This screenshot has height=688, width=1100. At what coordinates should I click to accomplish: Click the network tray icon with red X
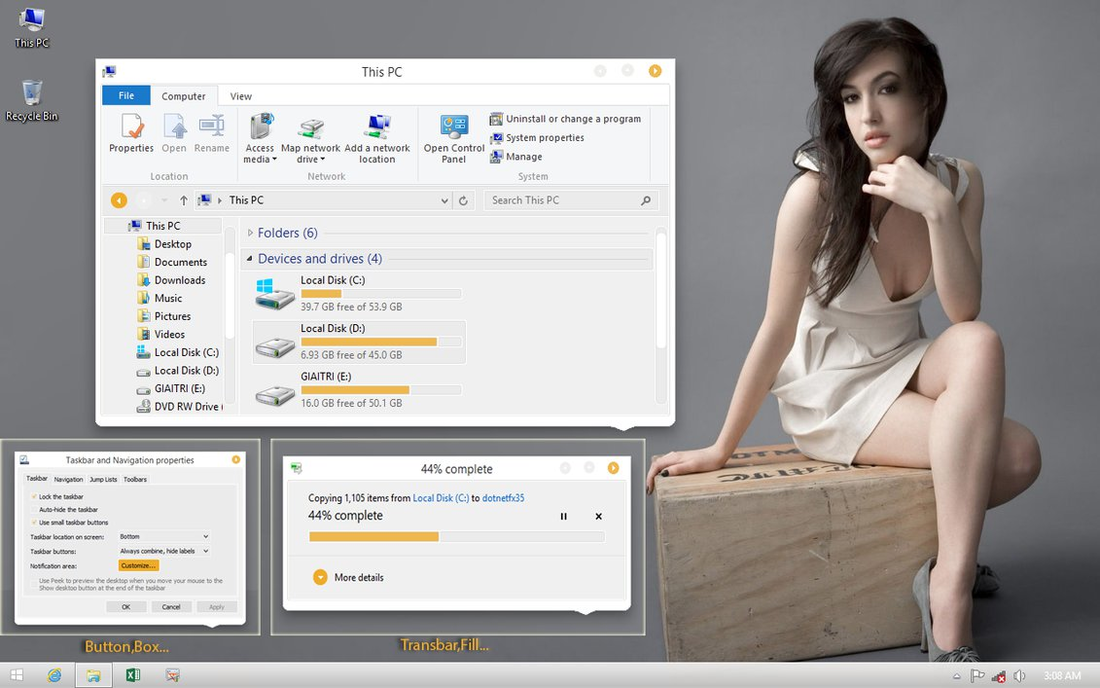tap(998, 676)
